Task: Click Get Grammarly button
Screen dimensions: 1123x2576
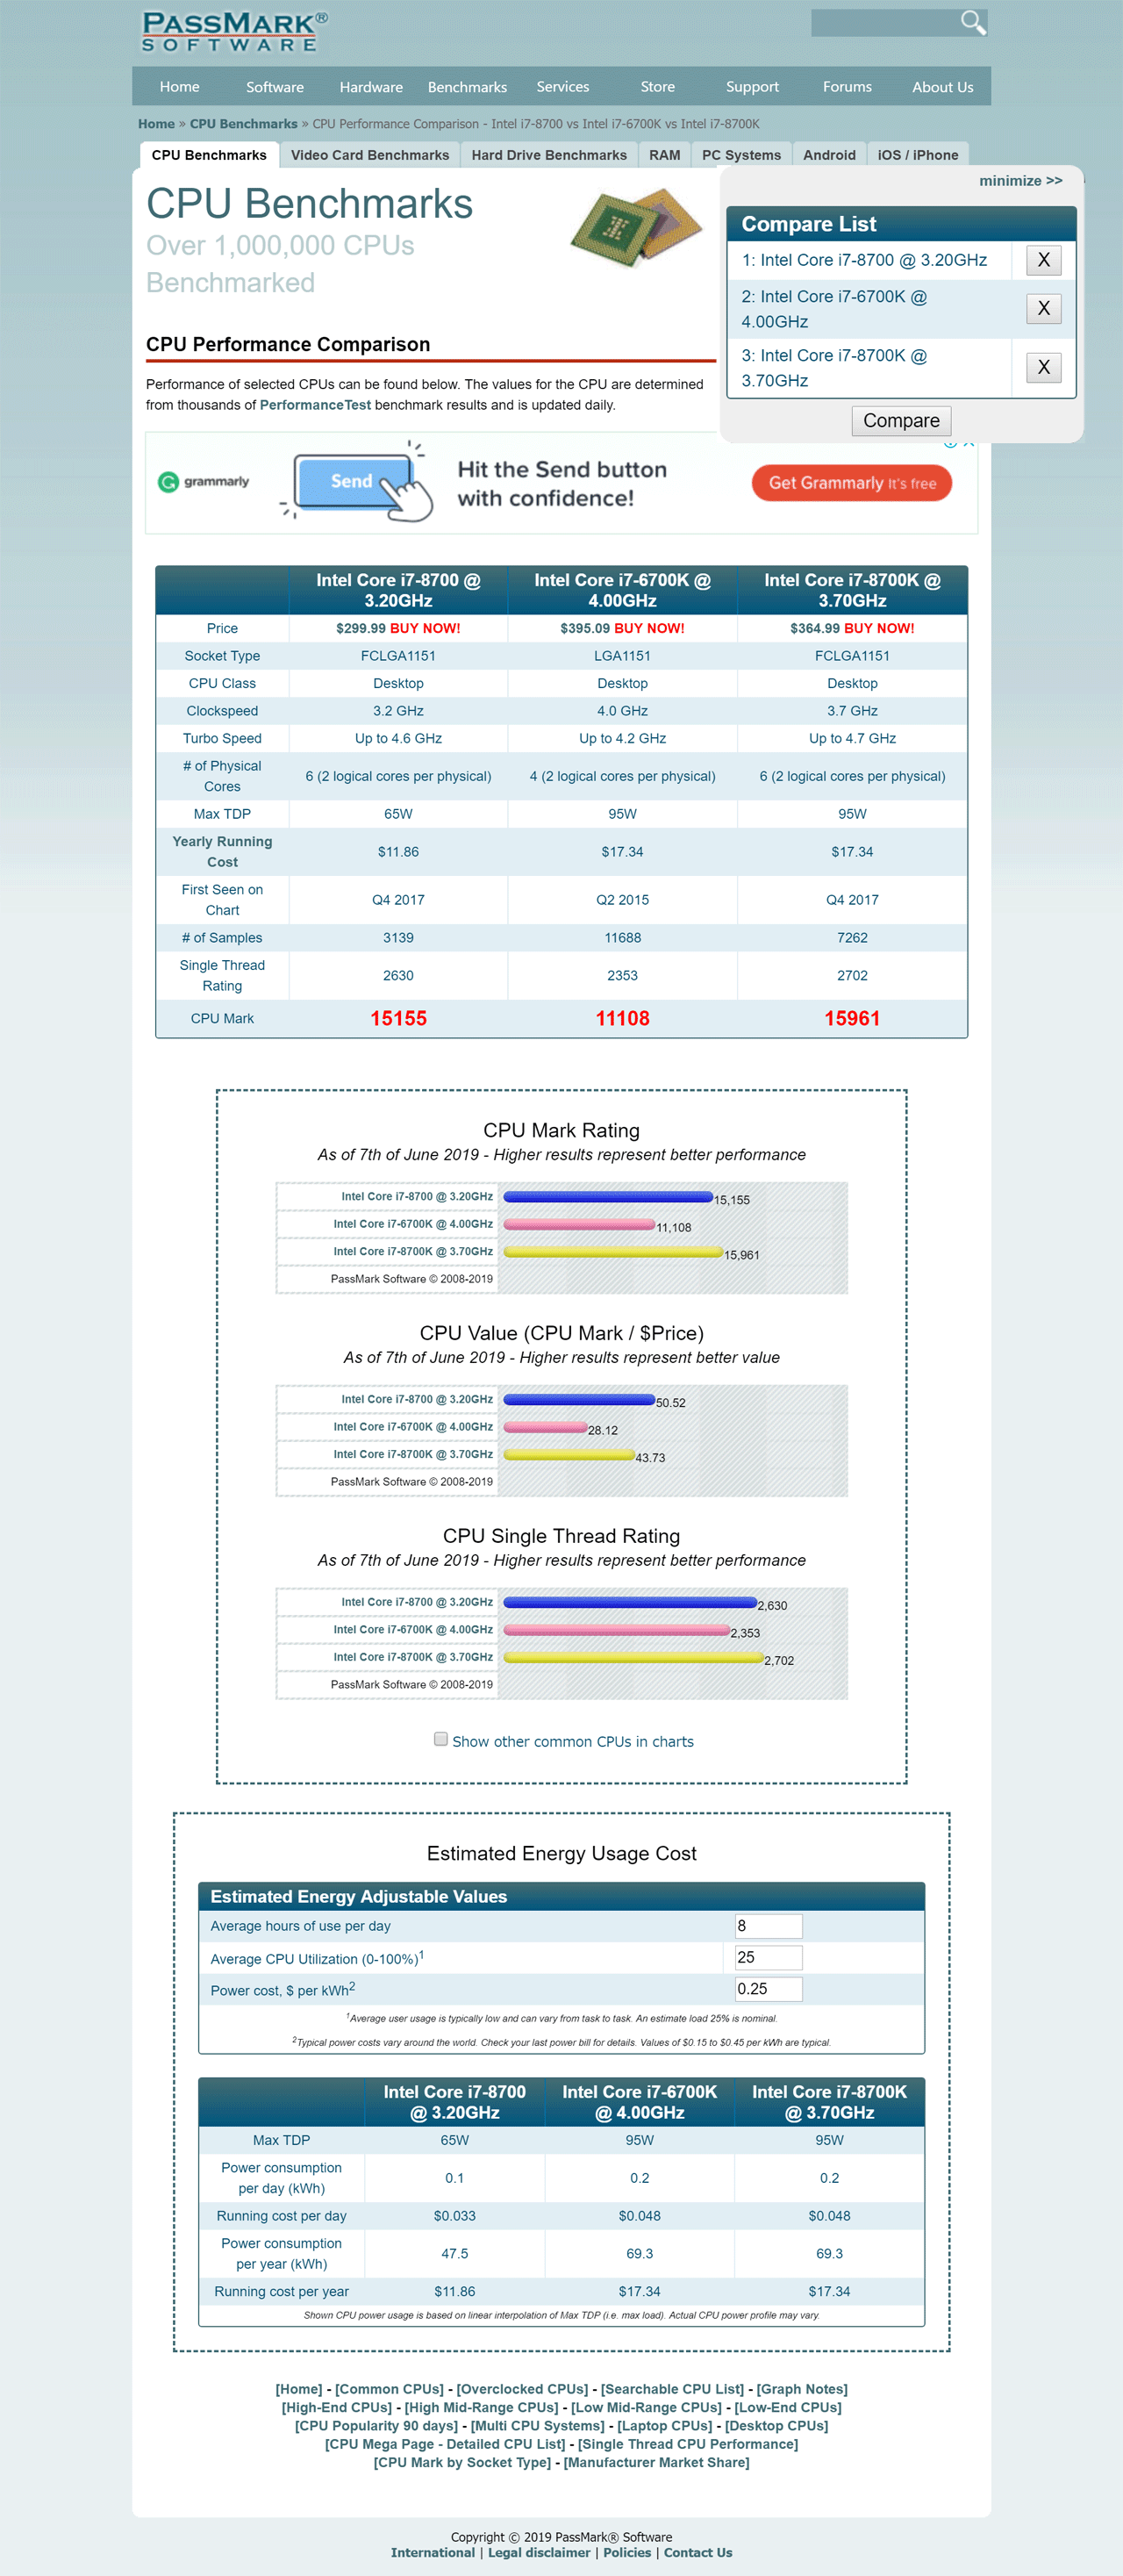Action: 852,483
